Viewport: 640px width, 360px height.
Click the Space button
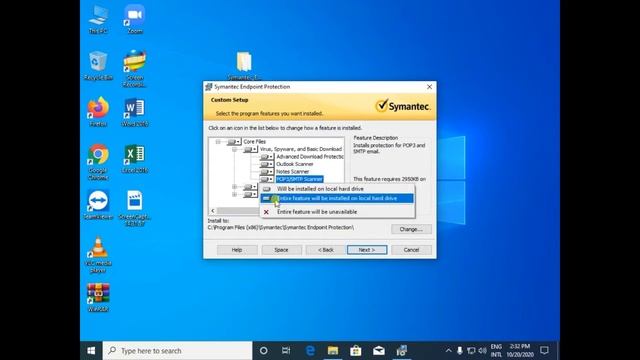(x=282, y=250)
